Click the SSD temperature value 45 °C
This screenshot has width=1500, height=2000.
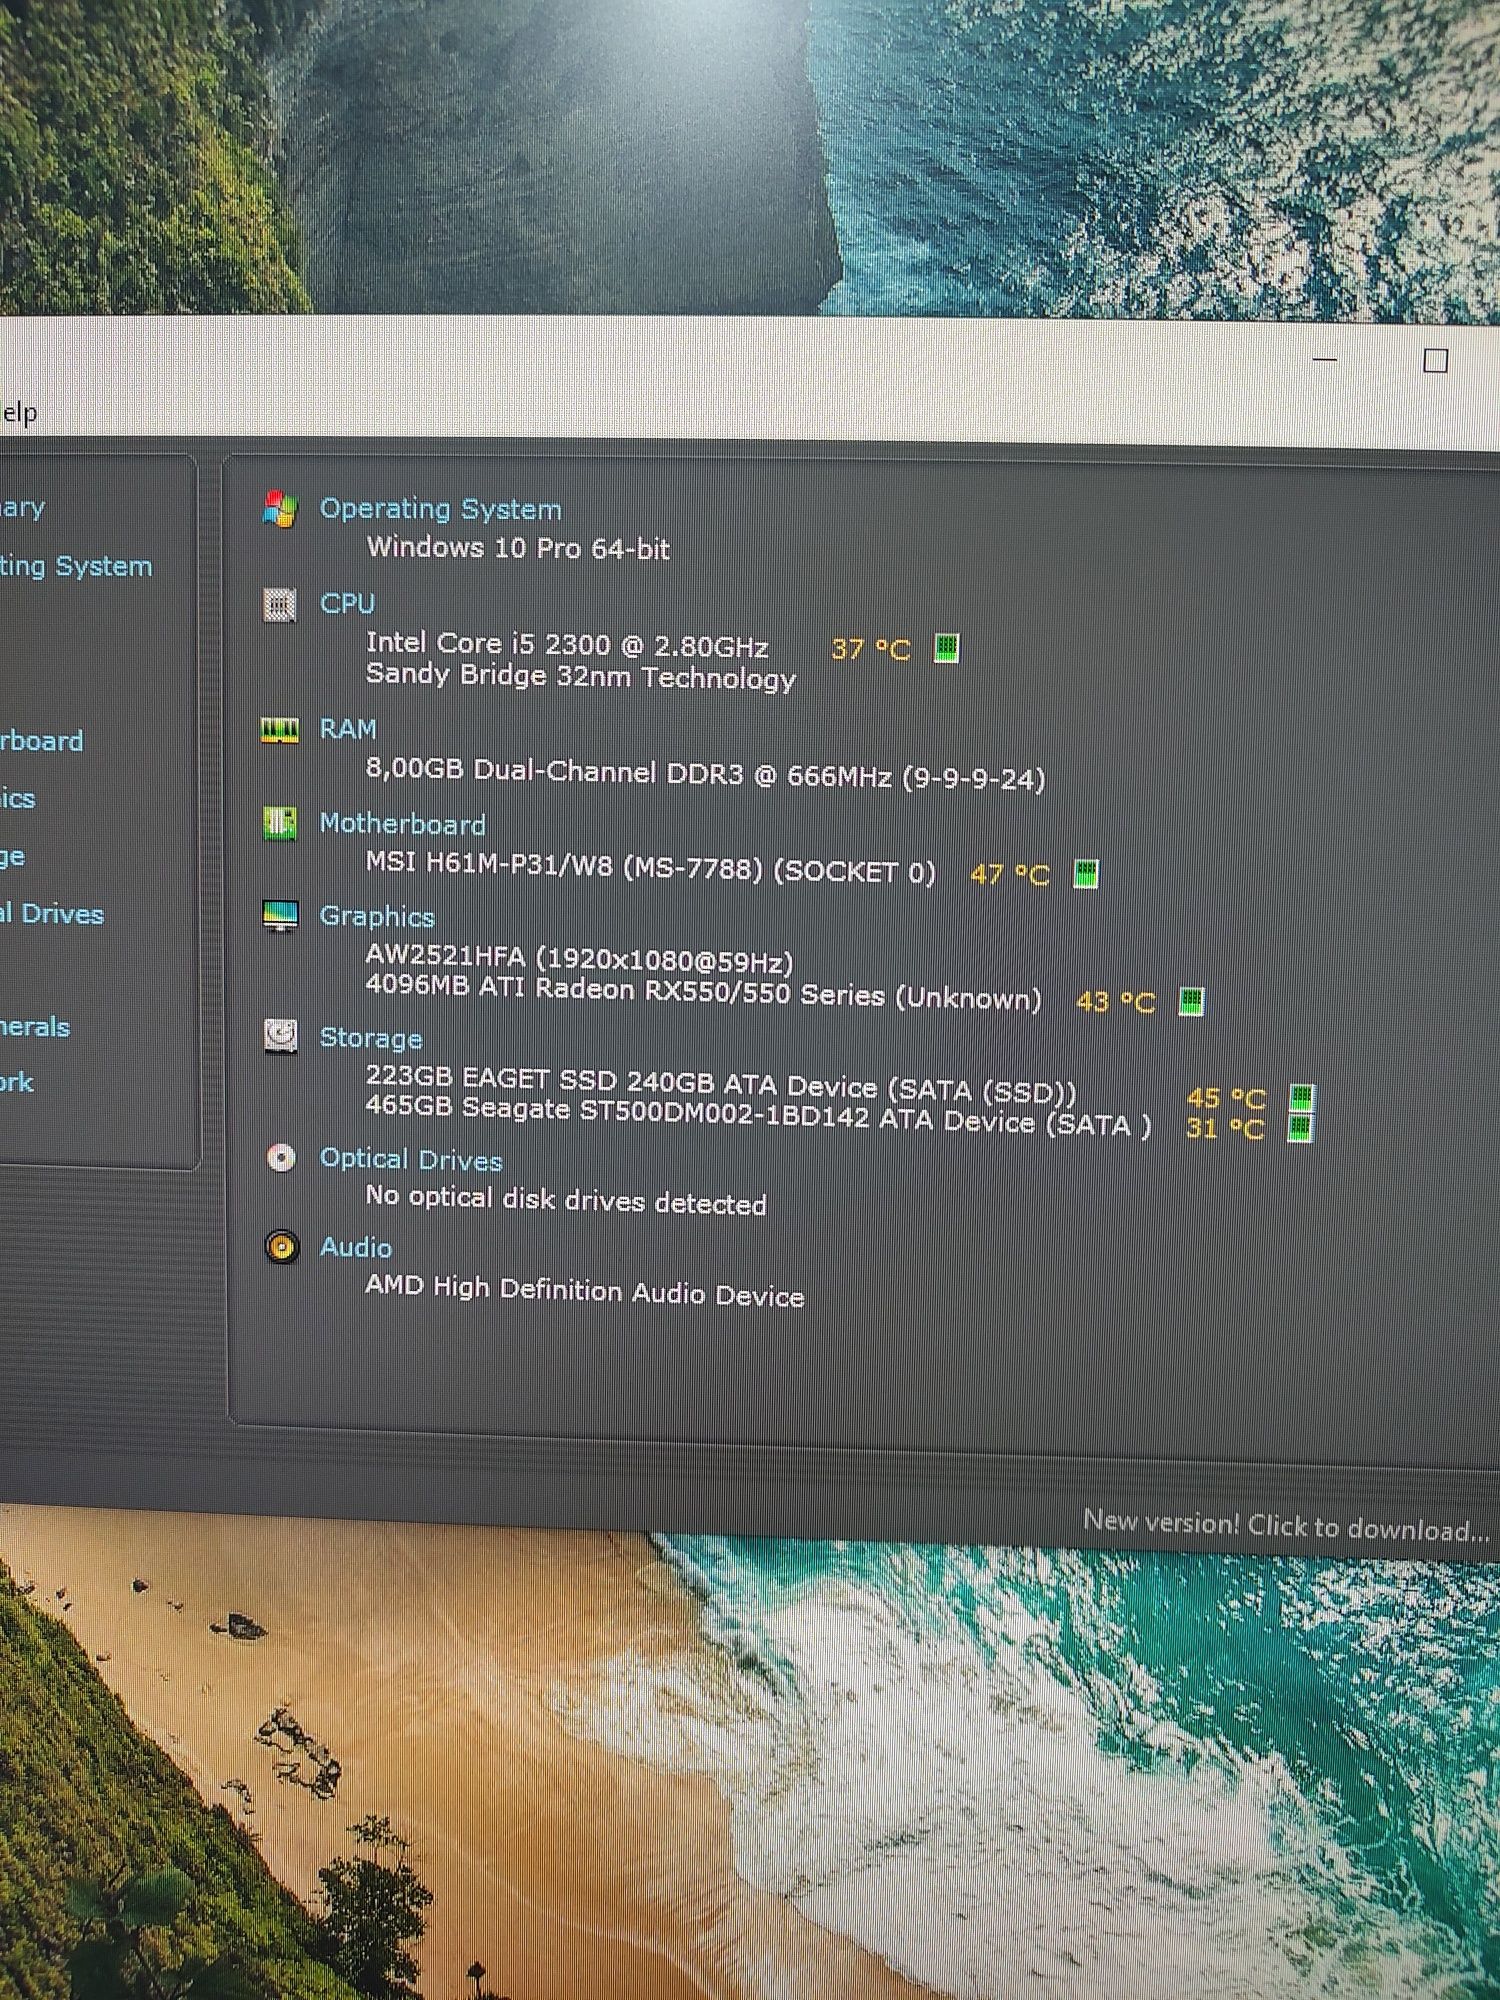point(1226,1098)
